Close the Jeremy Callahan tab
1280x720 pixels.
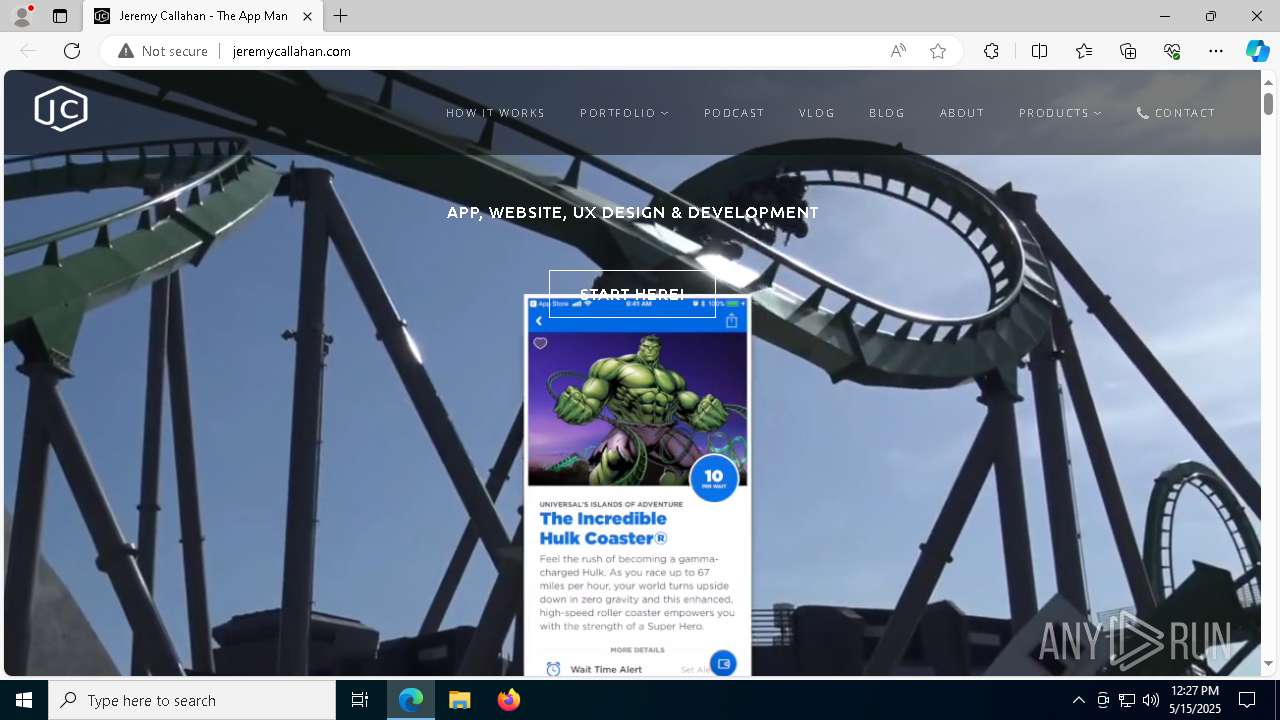tap(307, 16)
